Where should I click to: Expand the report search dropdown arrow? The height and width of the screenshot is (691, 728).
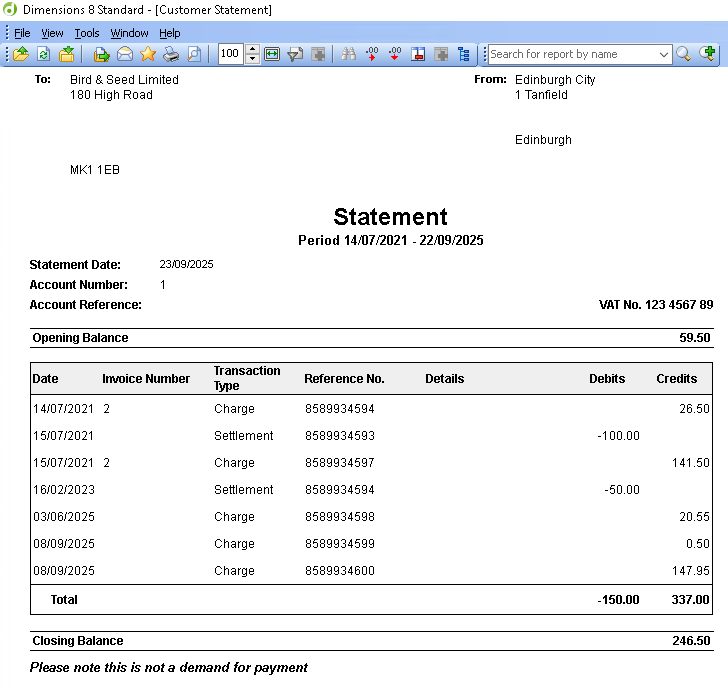point(665,54)
